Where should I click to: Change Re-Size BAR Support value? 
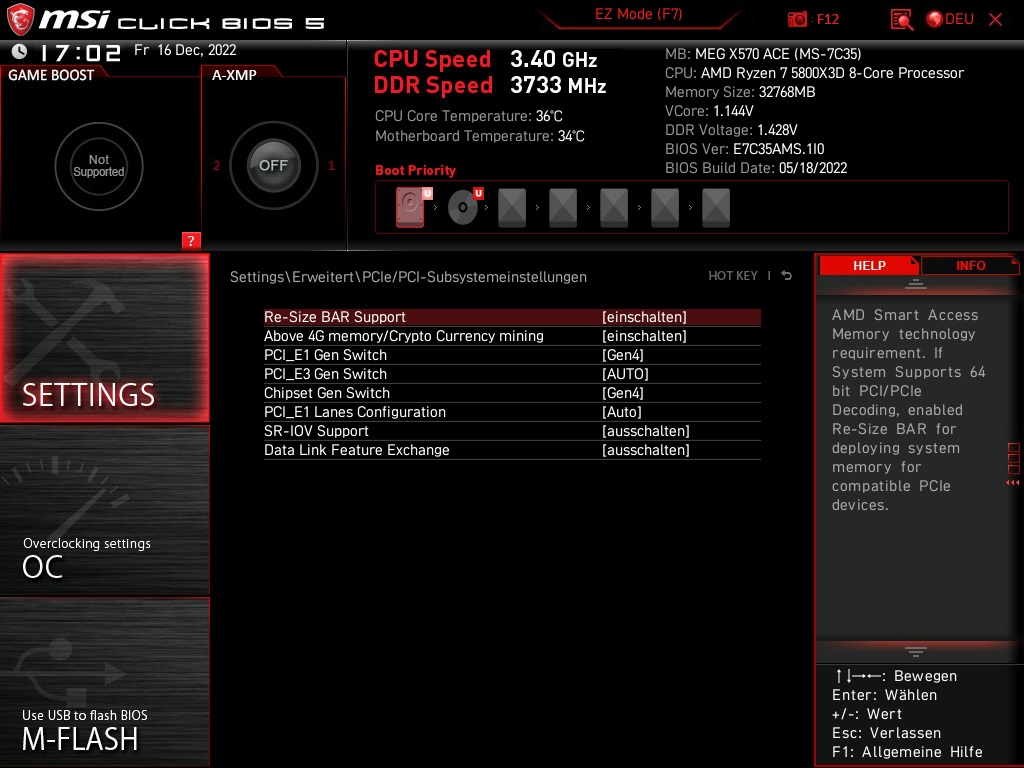click(x=644, y=317)
